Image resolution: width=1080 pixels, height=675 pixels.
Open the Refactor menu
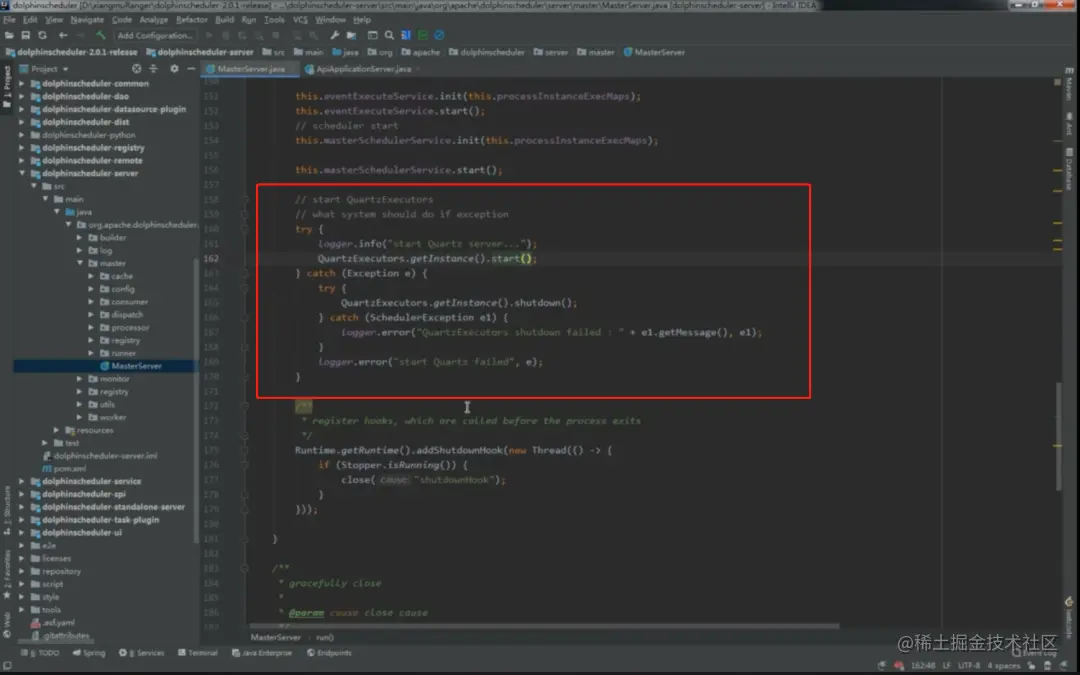pos(191,20)
